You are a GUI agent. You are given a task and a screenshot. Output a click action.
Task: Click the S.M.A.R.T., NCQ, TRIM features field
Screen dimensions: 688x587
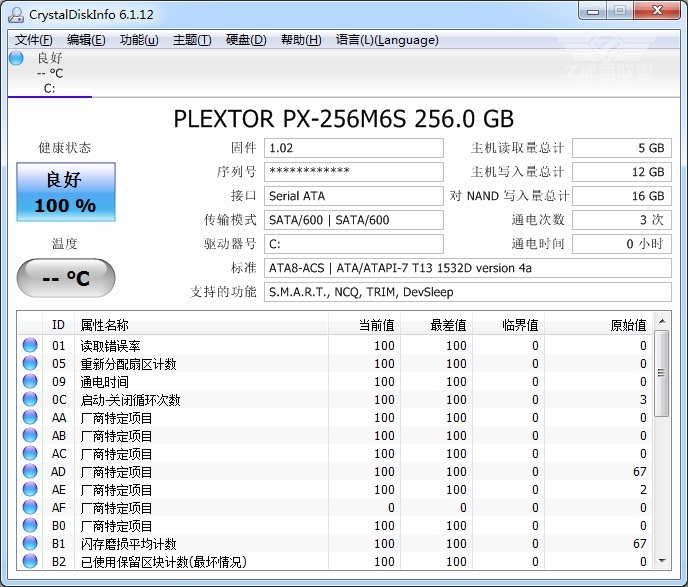point(468,292)
